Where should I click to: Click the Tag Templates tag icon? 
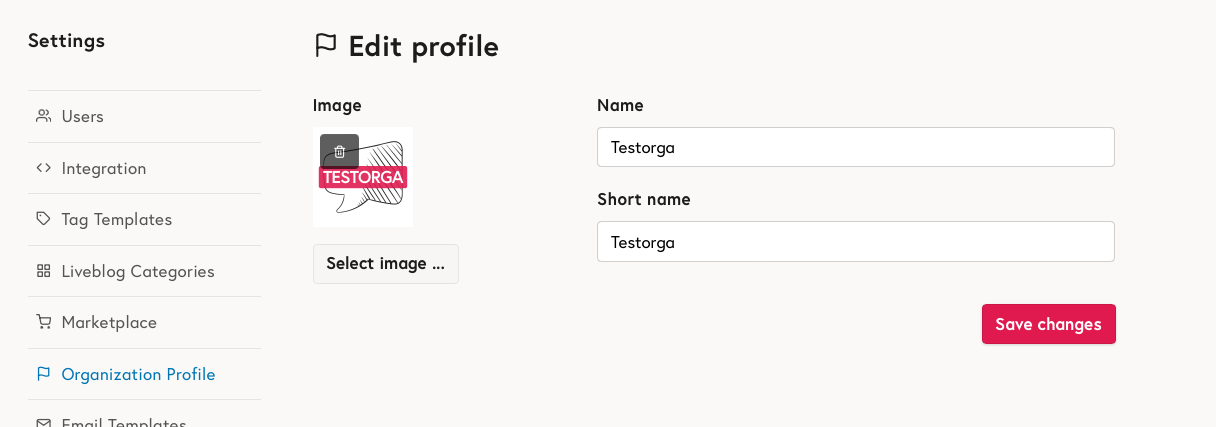tap(43, 219)
